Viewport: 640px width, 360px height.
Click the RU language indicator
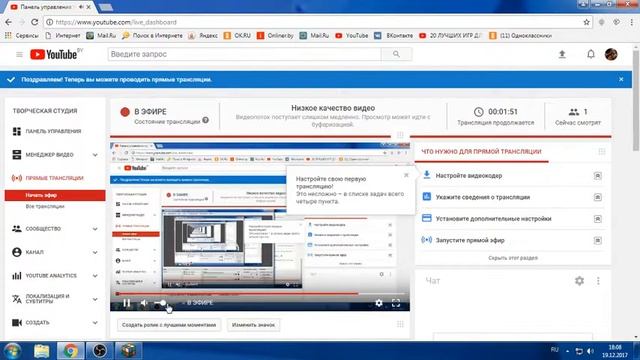pos(554,350)
